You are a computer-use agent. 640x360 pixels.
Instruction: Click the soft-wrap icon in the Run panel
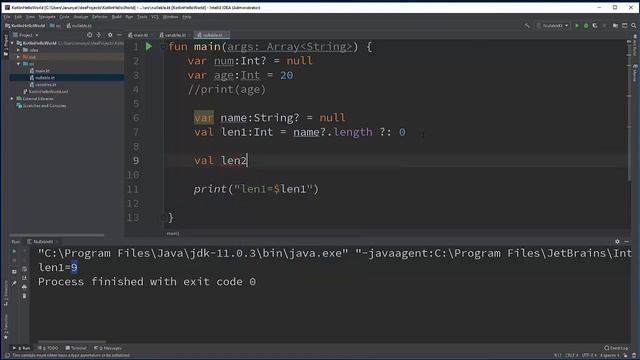24,269
